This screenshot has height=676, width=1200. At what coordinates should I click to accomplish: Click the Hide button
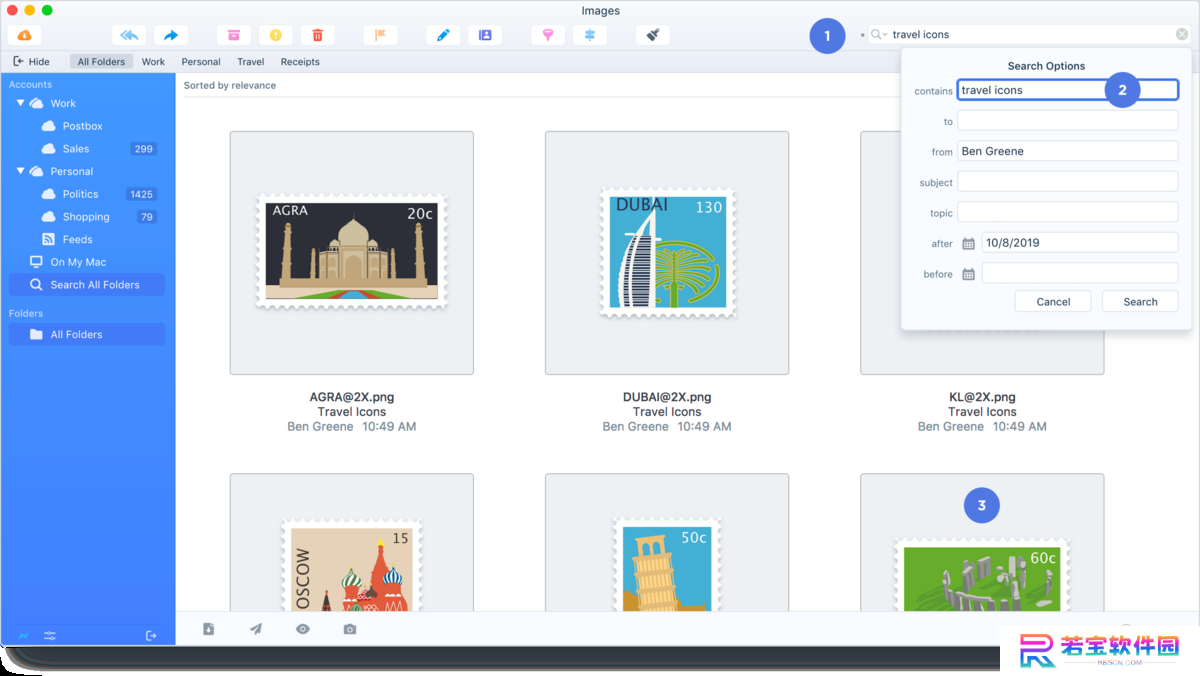31,62
